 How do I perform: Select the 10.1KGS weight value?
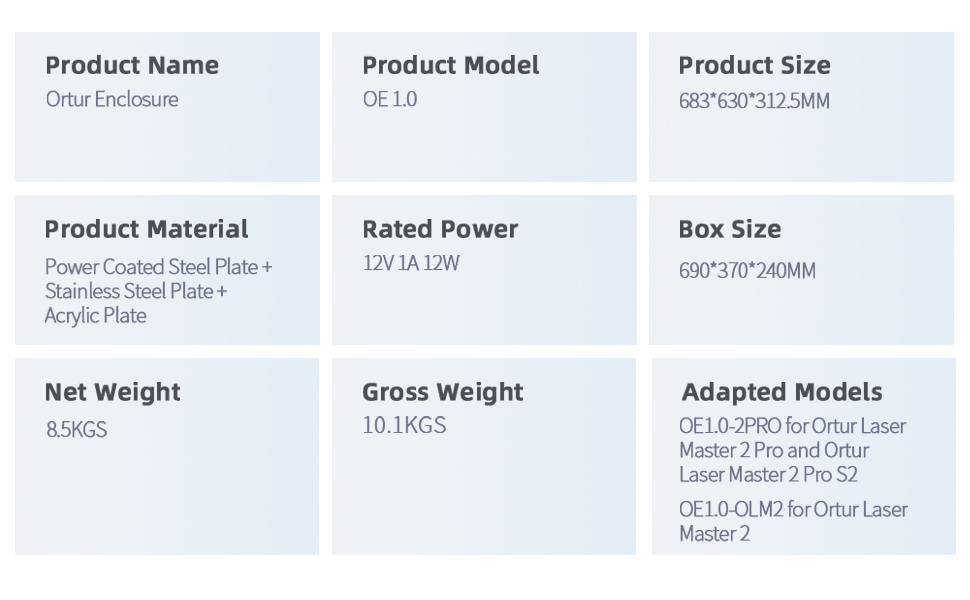404,426
